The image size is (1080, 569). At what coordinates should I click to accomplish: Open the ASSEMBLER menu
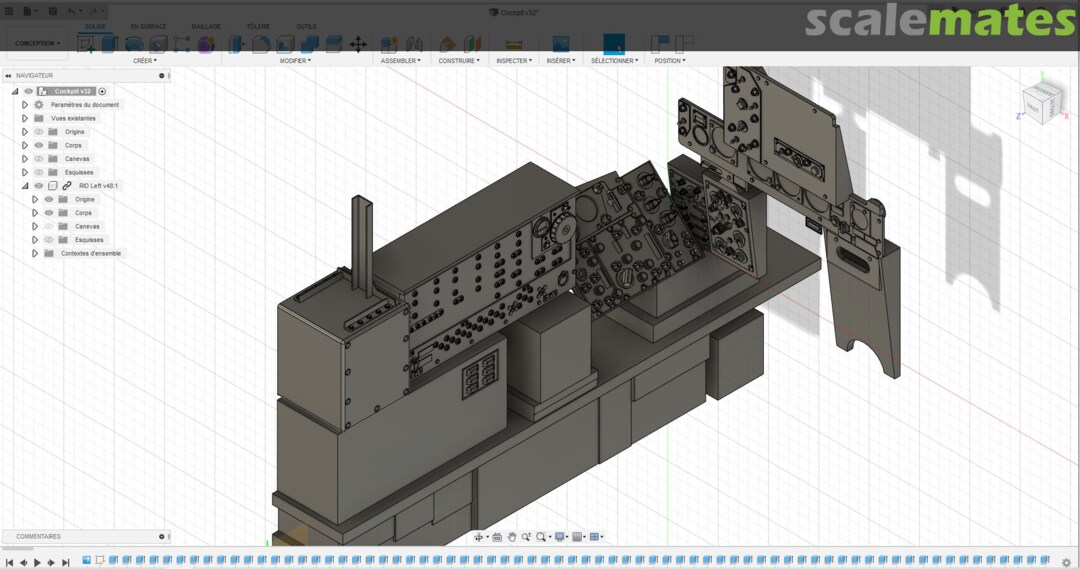401,61
